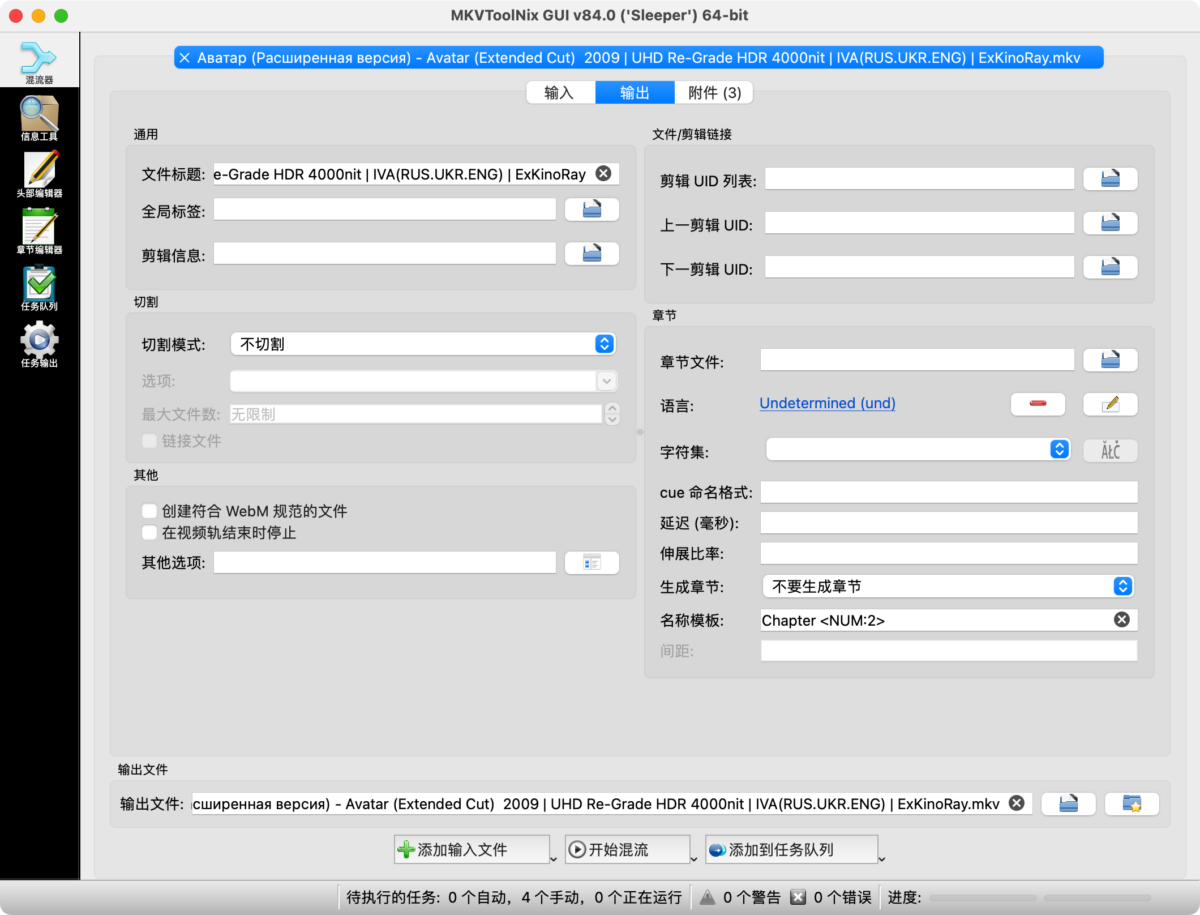Browse for 剪辑信息 file
1200x915 pixels.
pos(592,254)
